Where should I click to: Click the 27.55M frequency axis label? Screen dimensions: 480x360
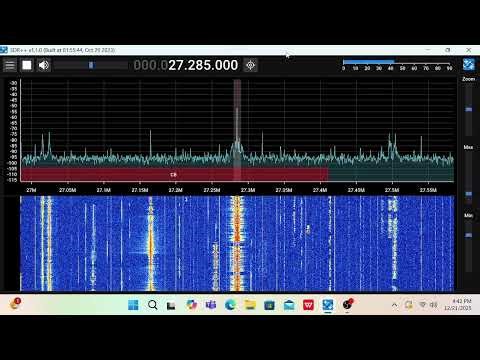(x=428, y=190)
